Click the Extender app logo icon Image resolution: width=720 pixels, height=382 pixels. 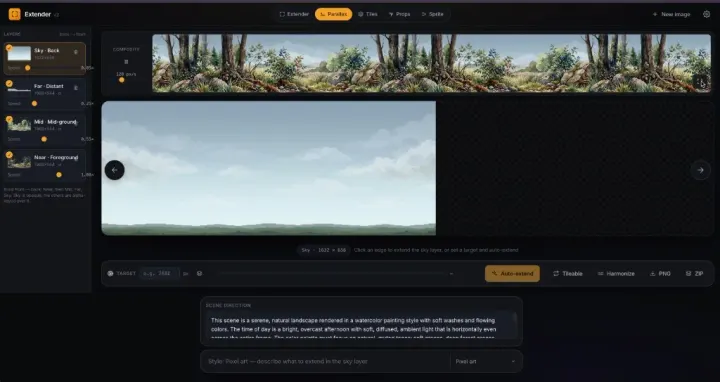pyautogui.click(x=15, y=14)
